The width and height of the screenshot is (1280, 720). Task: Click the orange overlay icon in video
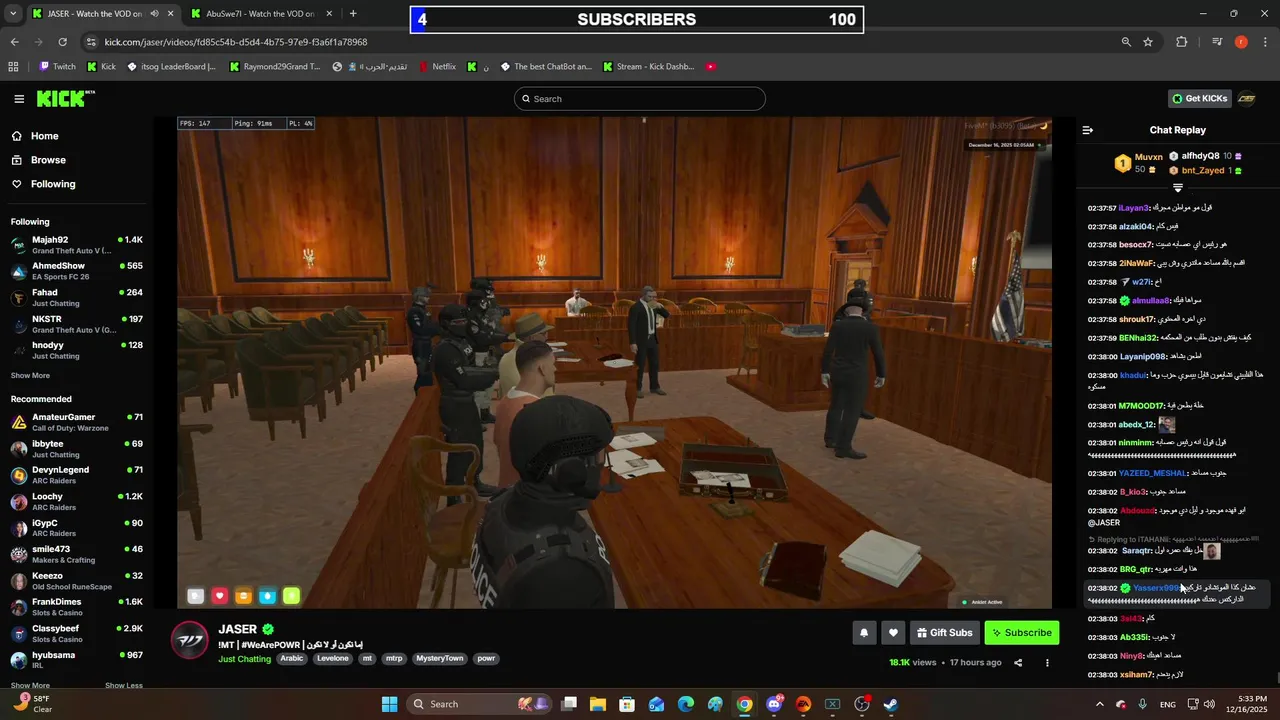click(244, 596)
